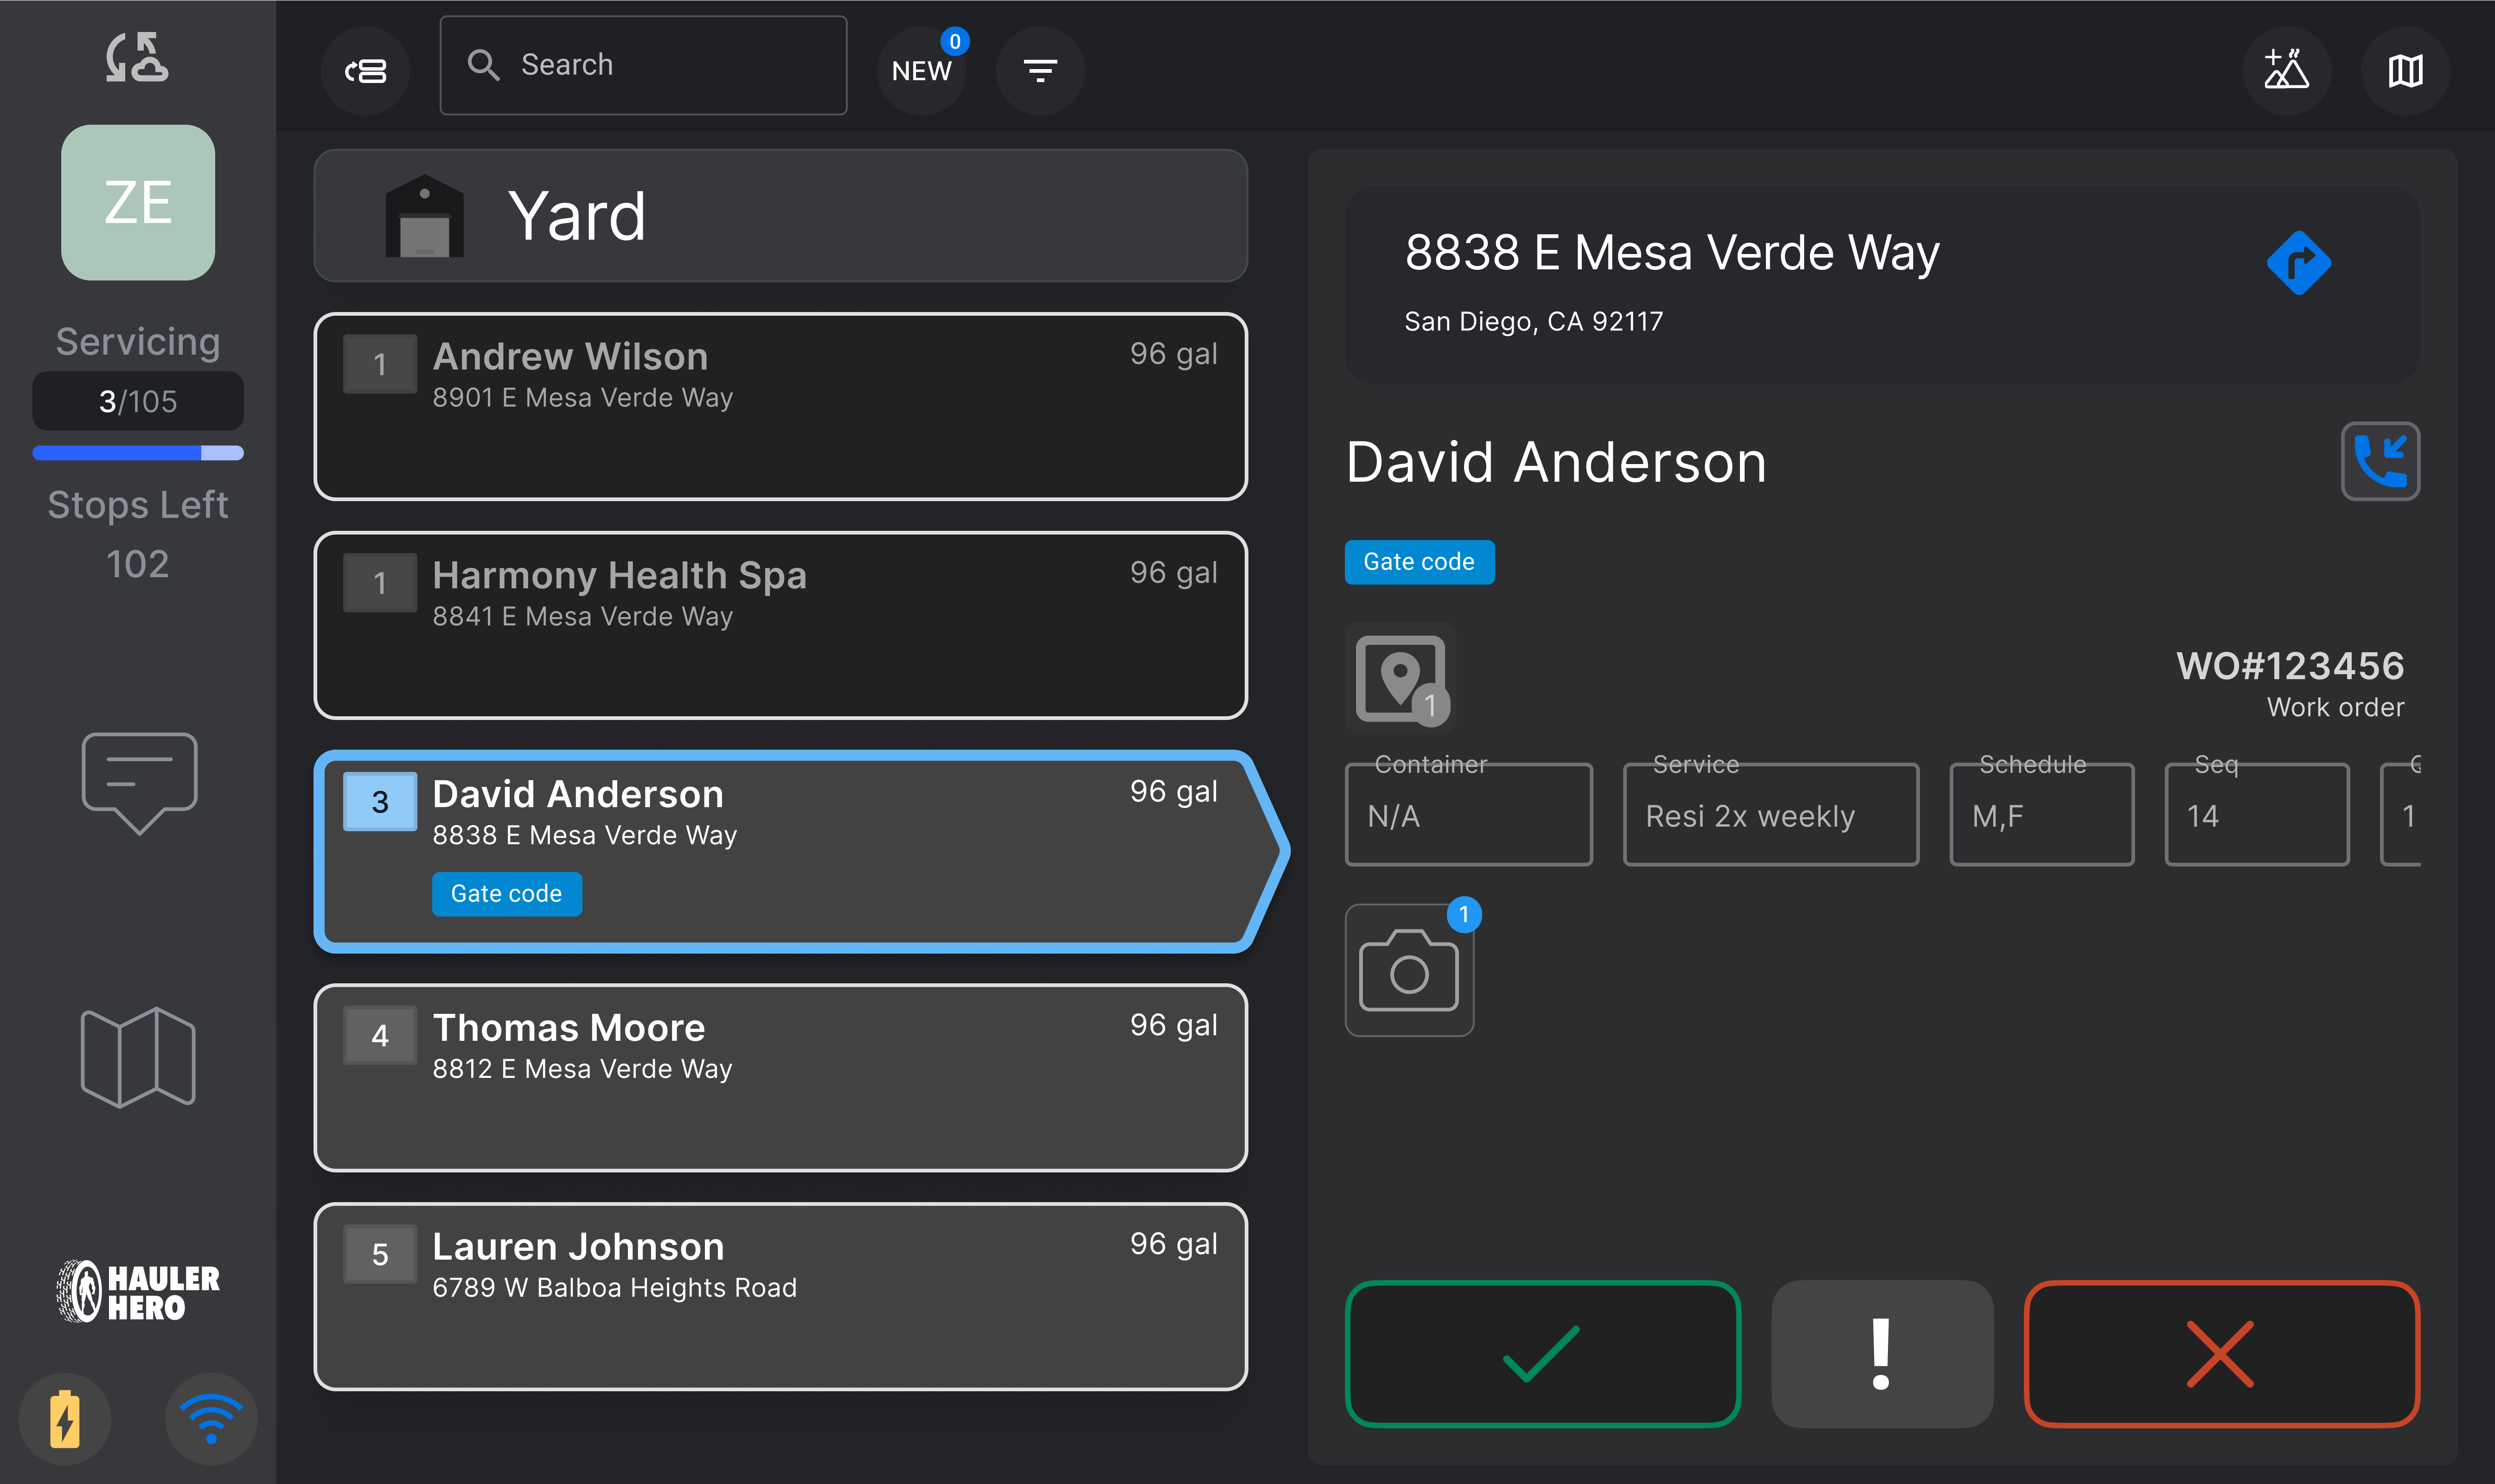Select Andrew Wilson stop card
Image resolution: width=2495 pixels, height=1484 pixels.
pos(780,406)
